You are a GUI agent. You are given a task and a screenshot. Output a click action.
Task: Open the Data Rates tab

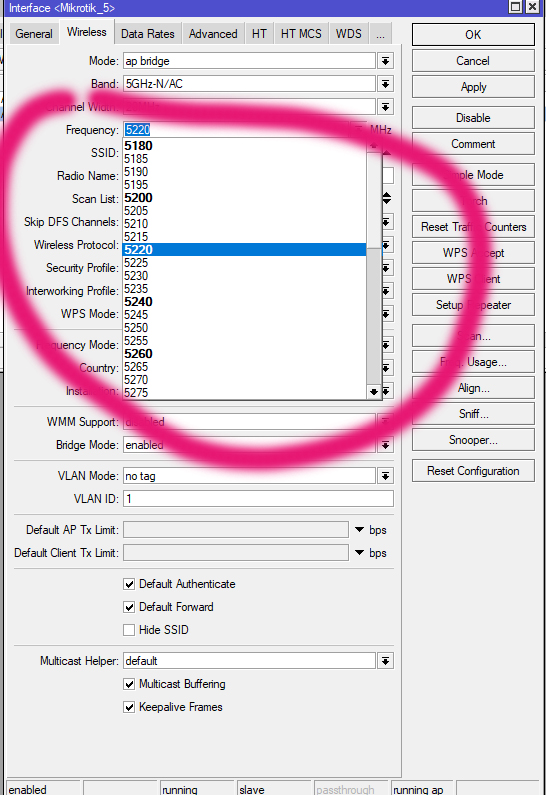(x=148, y=34)
